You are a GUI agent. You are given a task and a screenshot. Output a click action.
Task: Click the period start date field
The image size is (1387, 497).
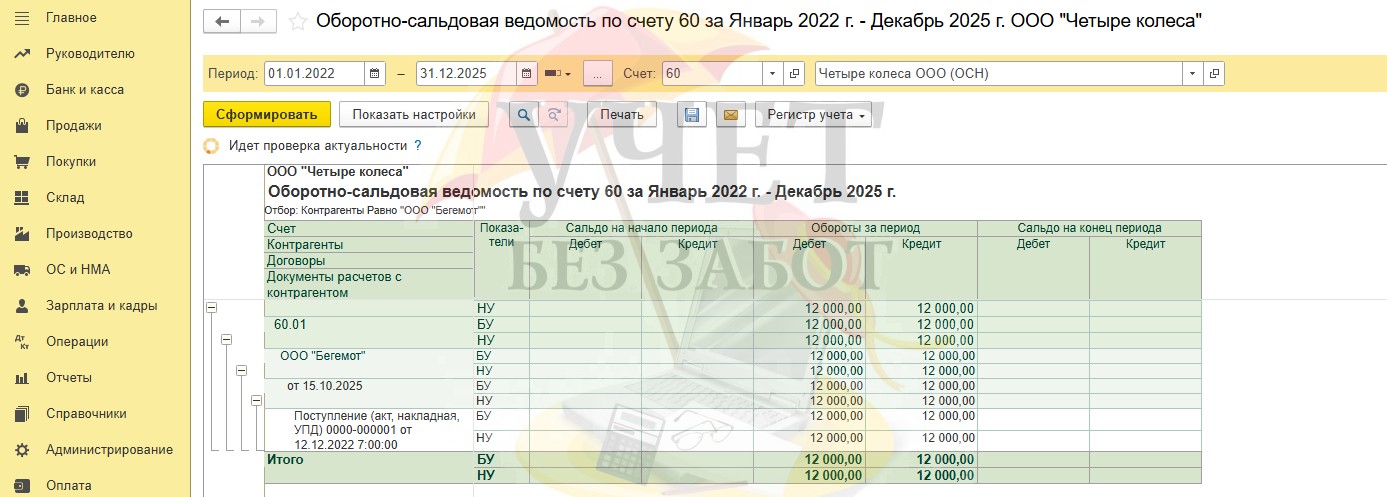[314, 73]
